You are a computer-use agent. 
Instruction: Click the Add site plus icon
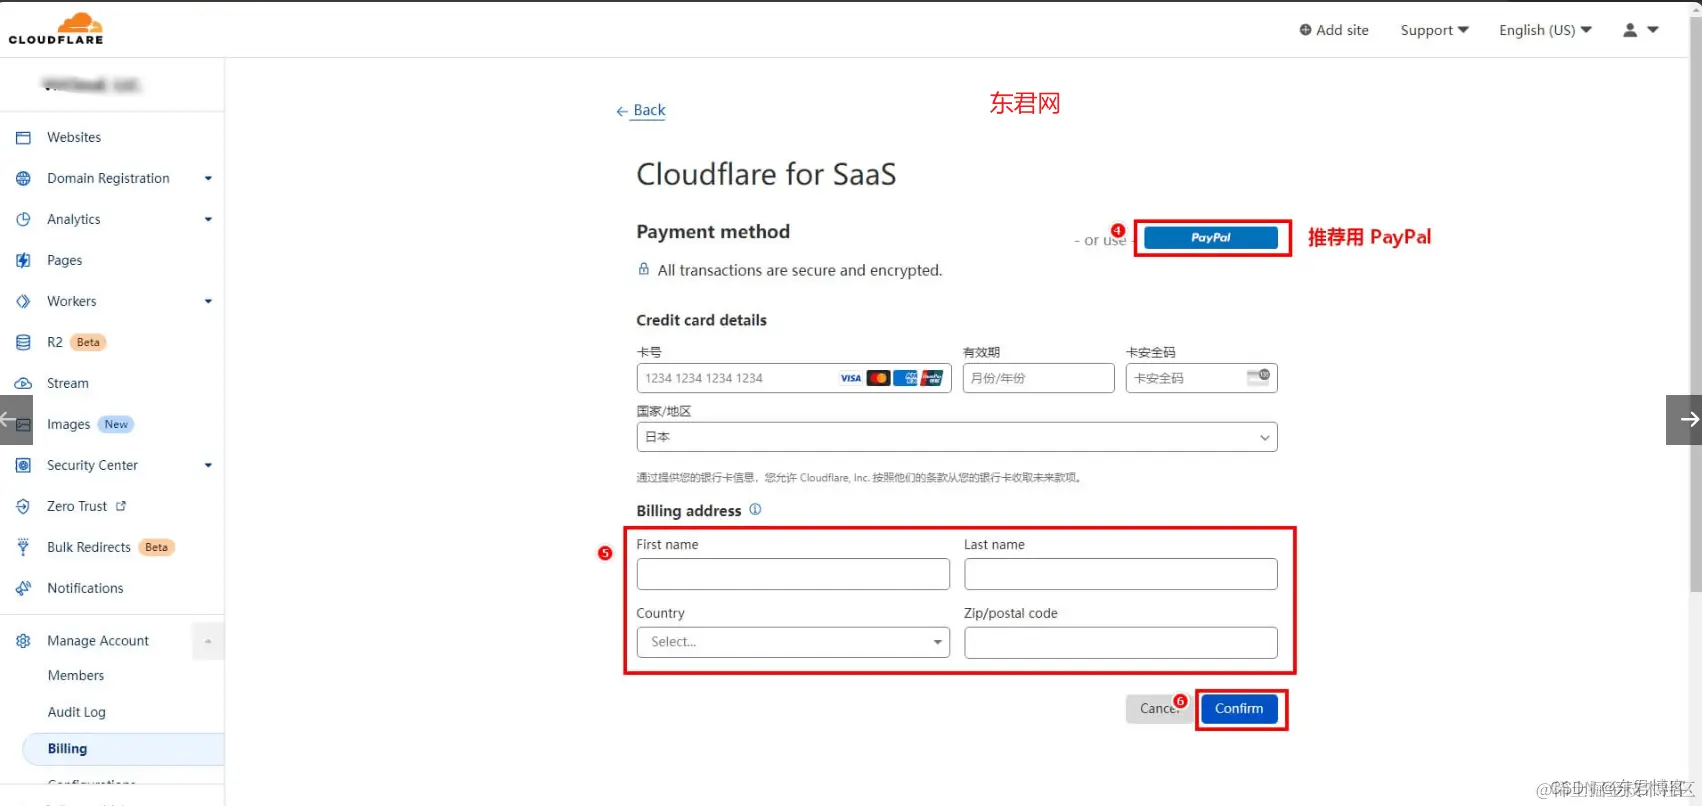[1305, 30]
